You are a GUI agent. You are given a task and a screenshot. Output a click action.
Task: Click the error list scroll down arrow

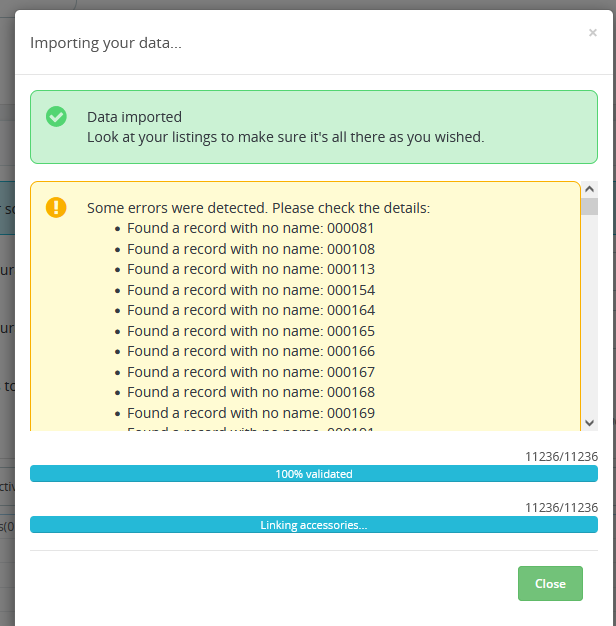tap(589, 423)
